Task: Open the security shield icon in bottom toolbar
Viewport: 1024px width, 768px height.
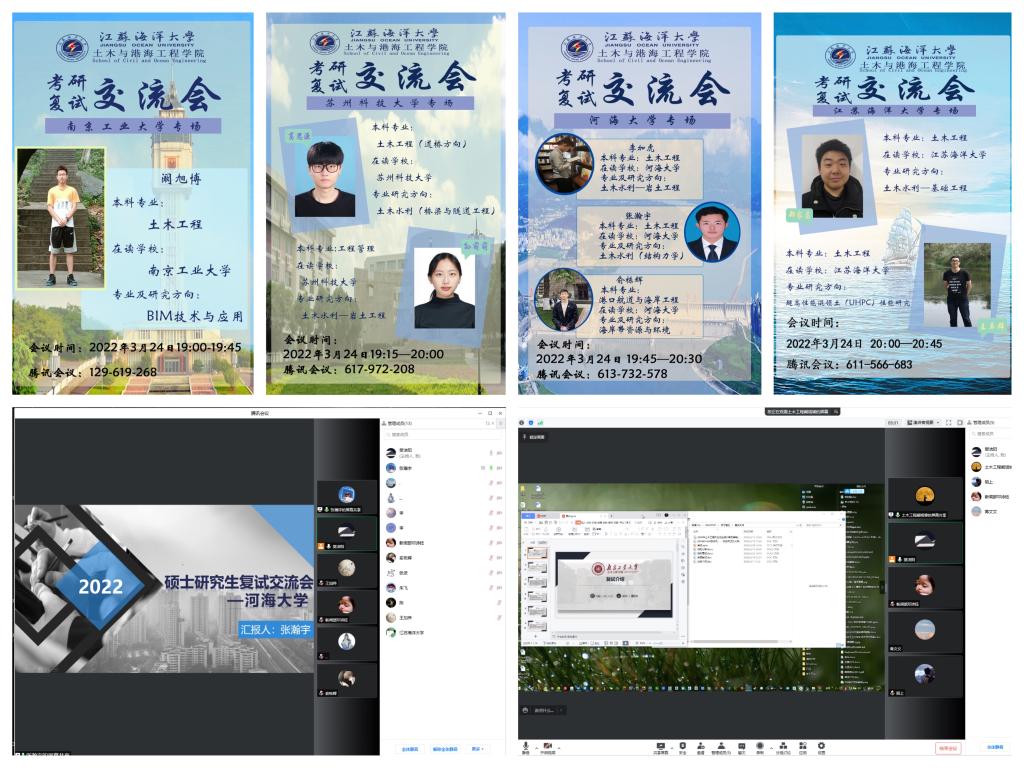Action: (682, 745)
